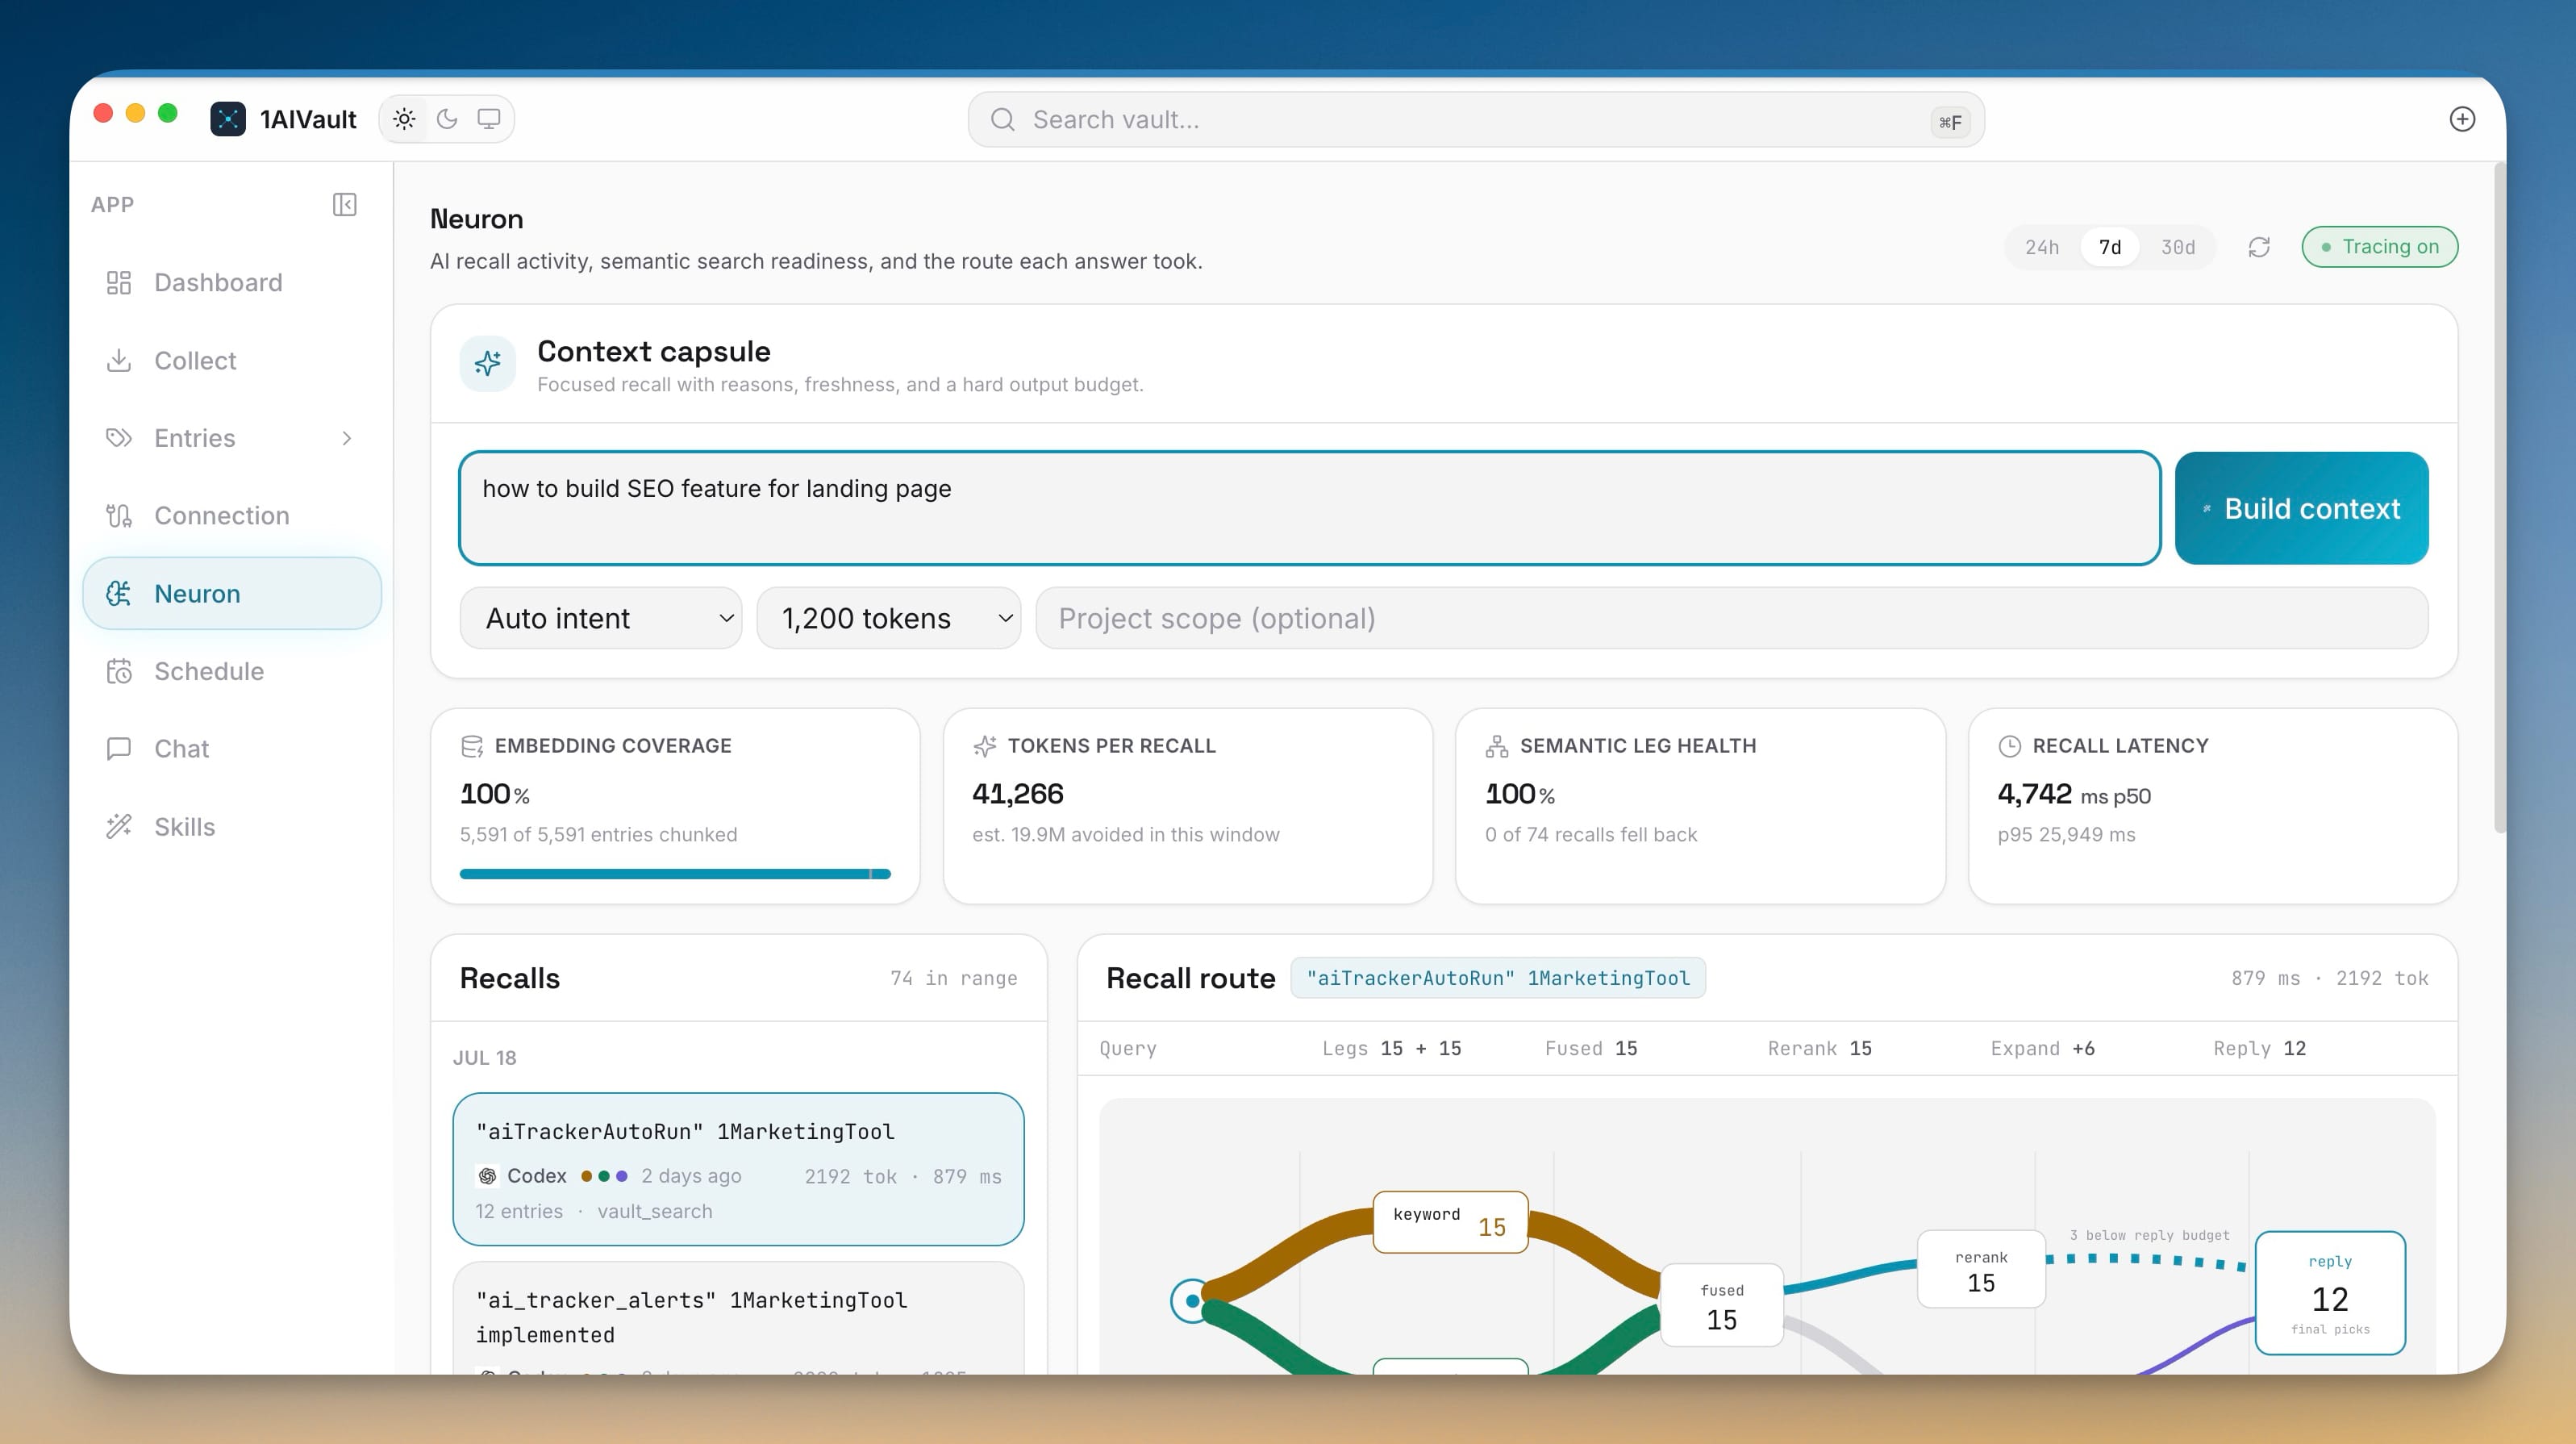Open the 1,200 tokens dropdown
Image resolution: width=2576 pixels, height=1444 pixels.
point(888,618)
